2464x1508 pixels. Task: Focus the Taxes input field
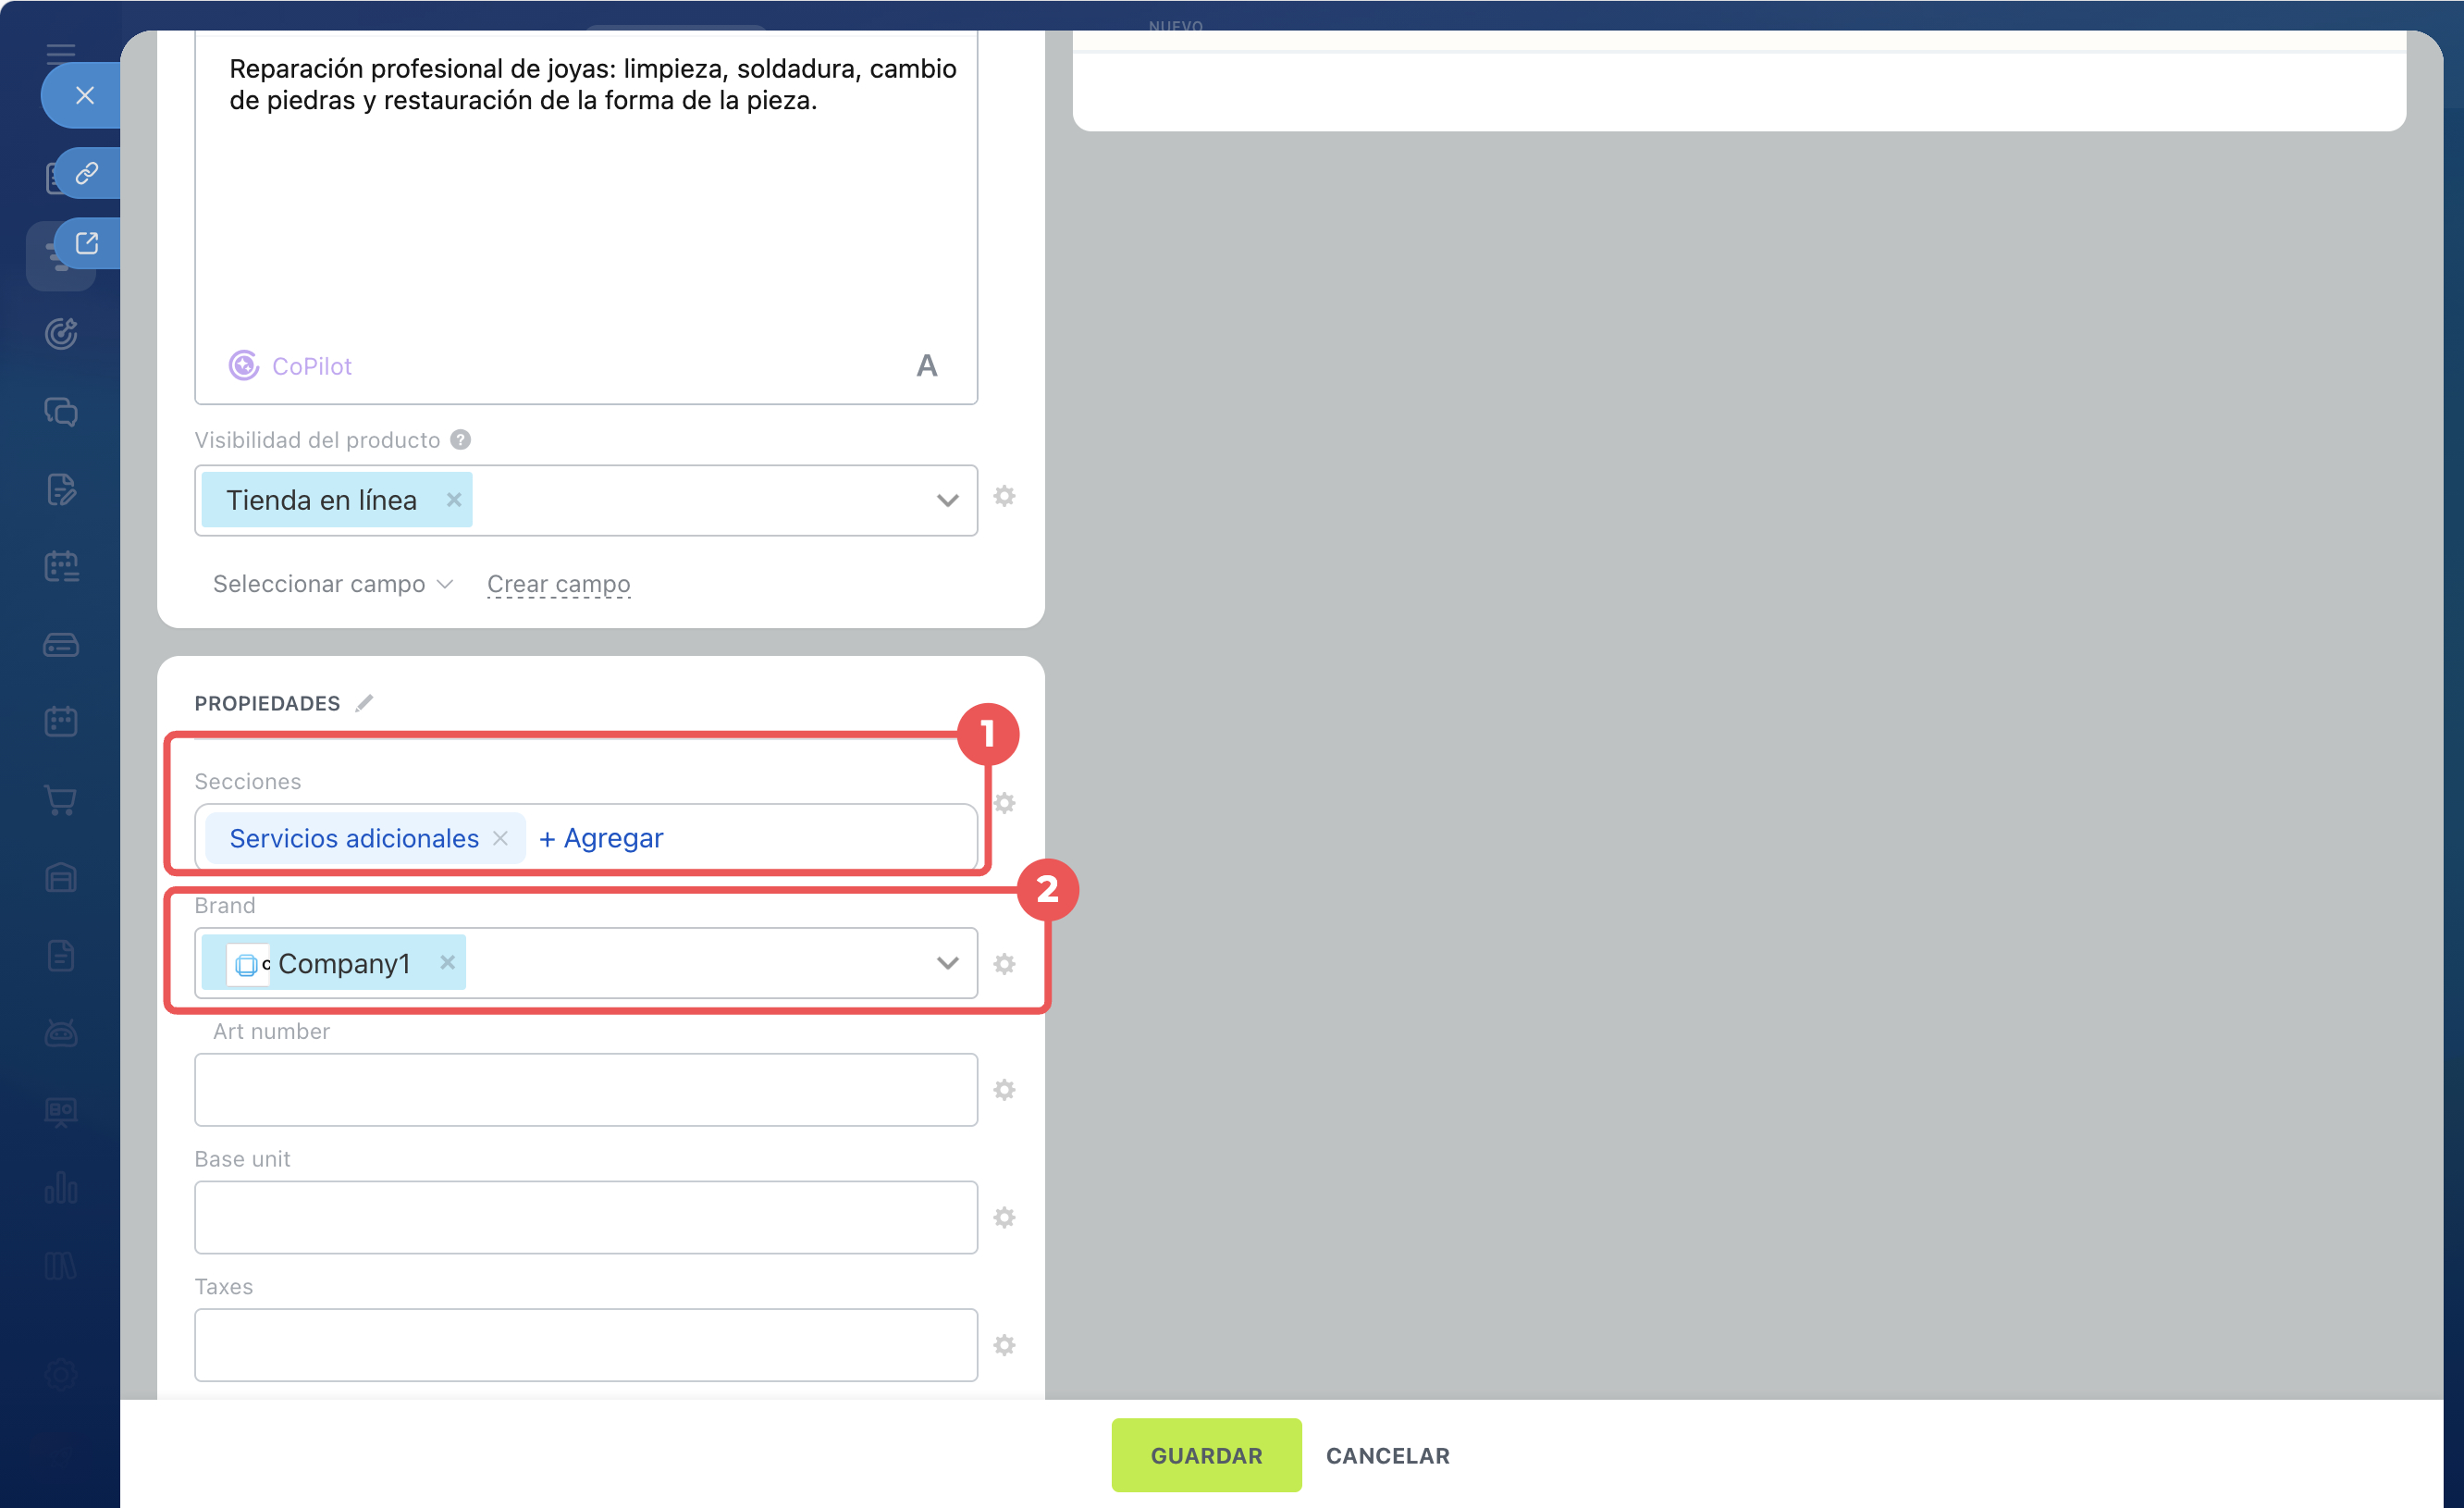coord(586,1345)
